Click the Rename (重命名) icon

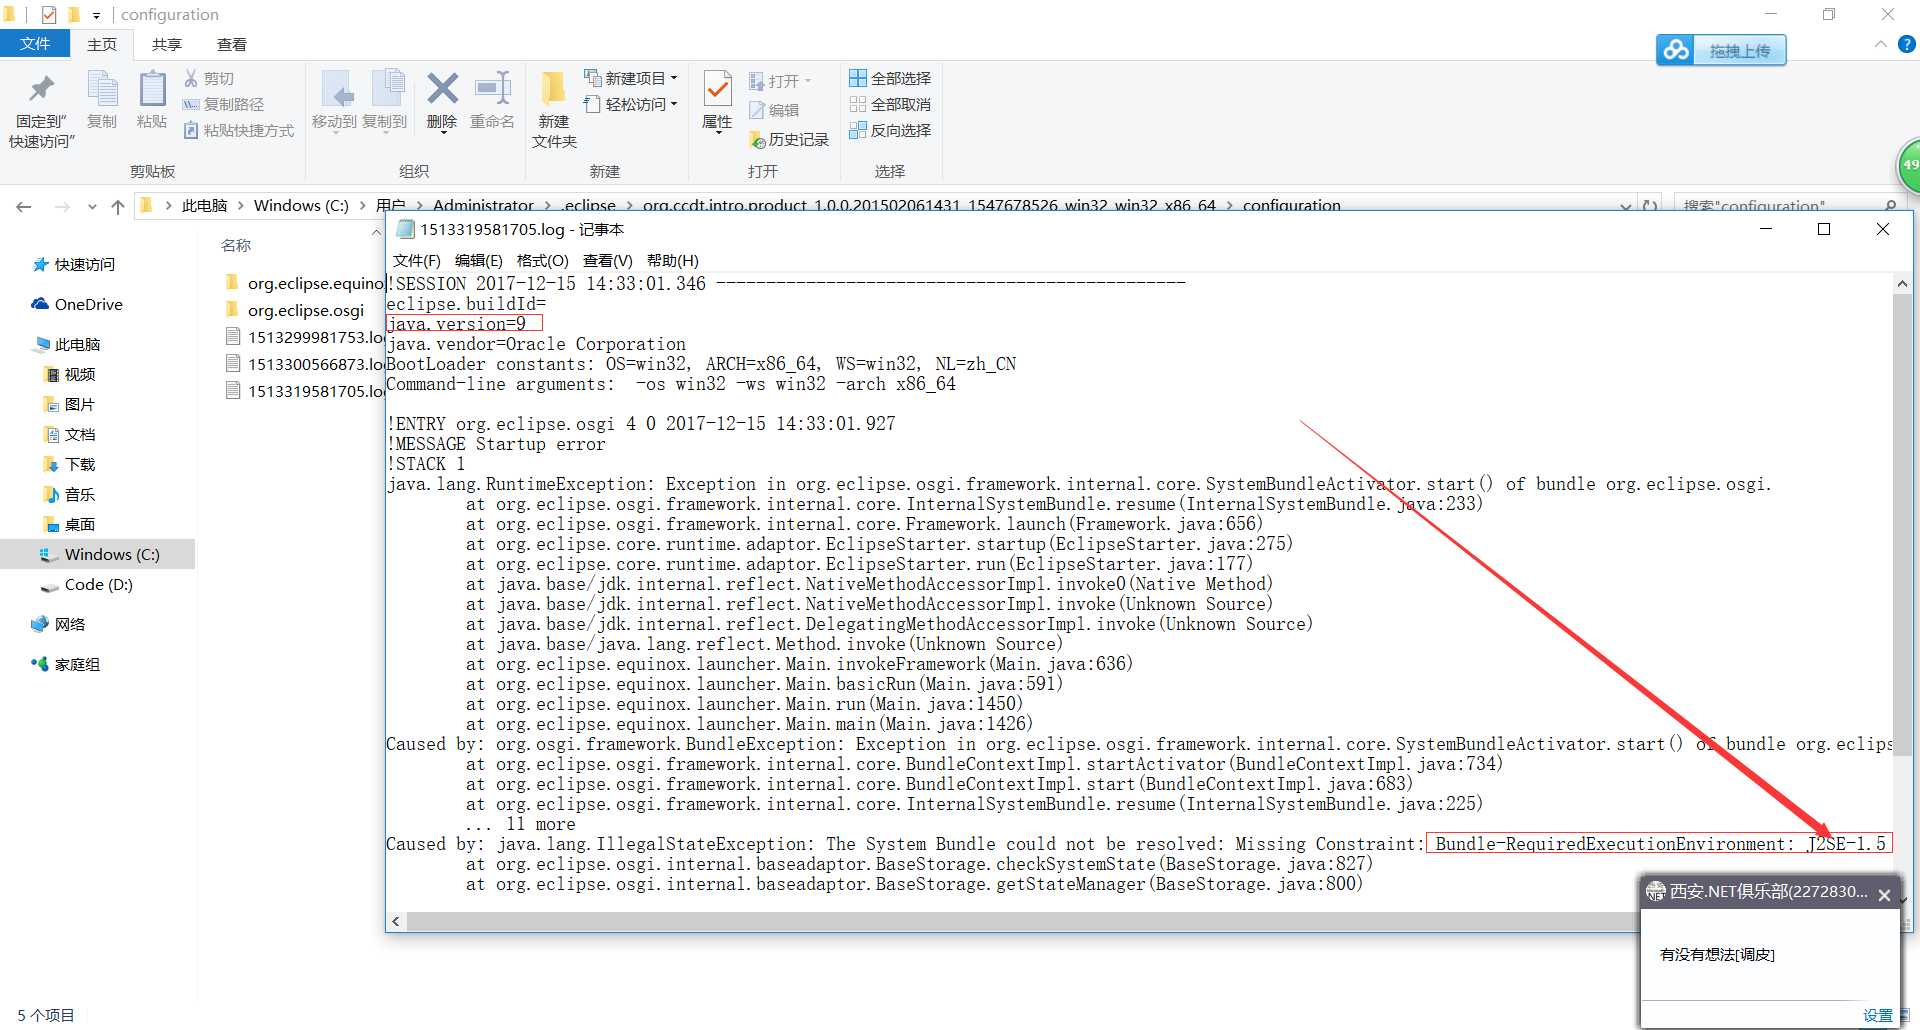(x=492, y=100)
